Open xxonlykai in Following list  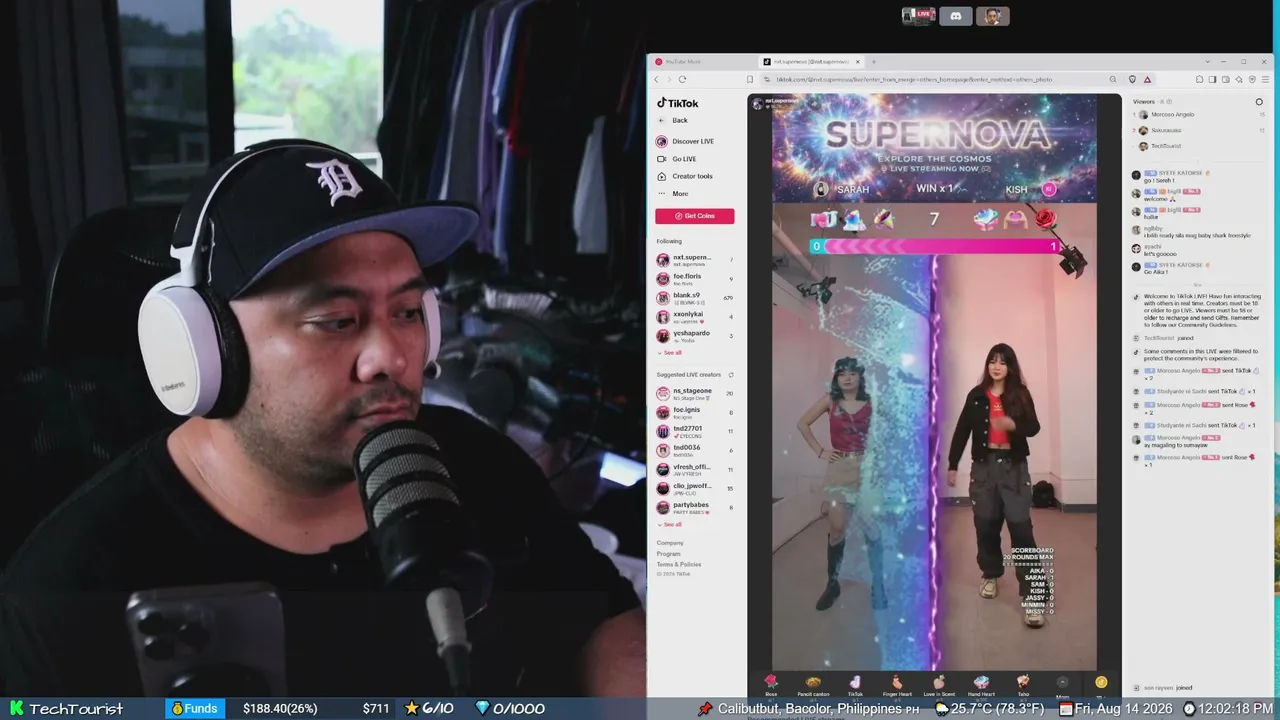pyautogui.click(x=695, y=317)
